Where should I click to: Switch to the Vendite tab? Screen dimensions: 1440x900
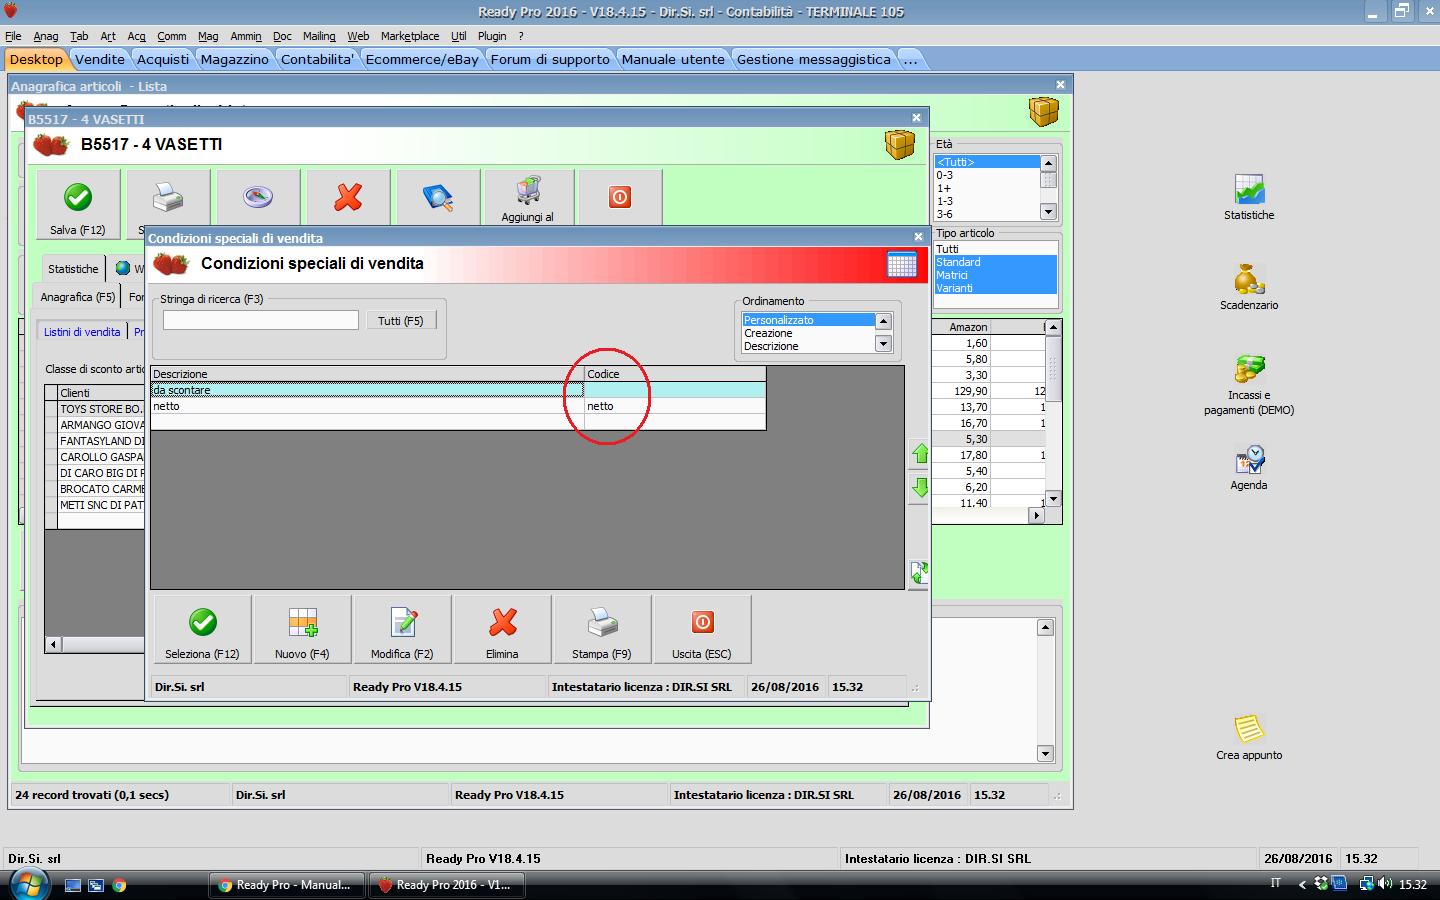(100, 59)
